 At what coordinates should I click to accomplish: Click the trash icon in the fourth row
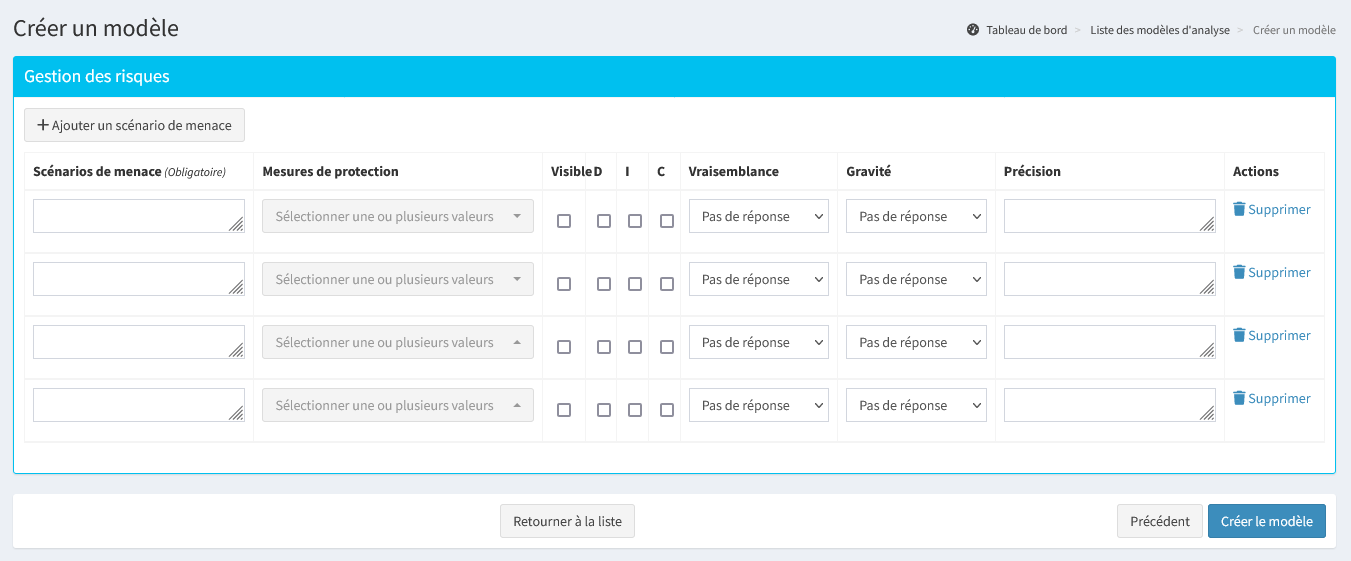click(x=1239, y=398)
